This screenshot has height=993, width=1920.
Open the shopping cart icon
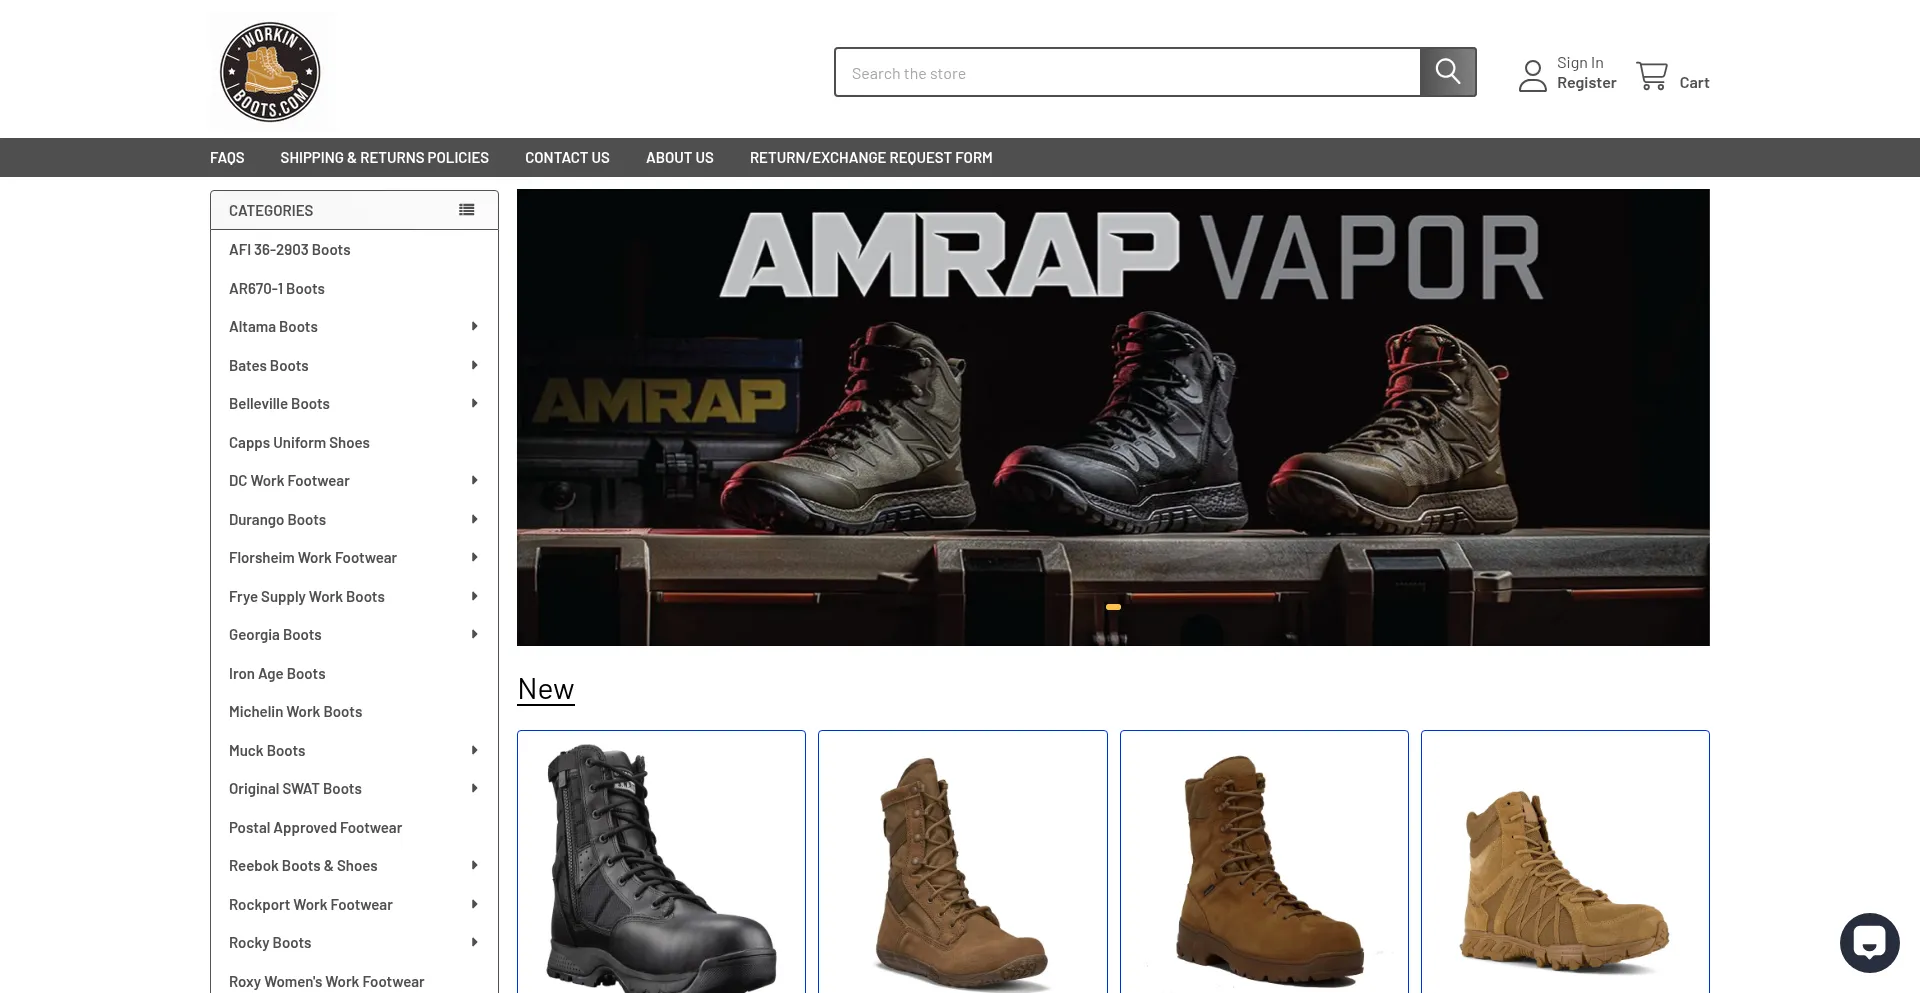tap(1654, 75)
